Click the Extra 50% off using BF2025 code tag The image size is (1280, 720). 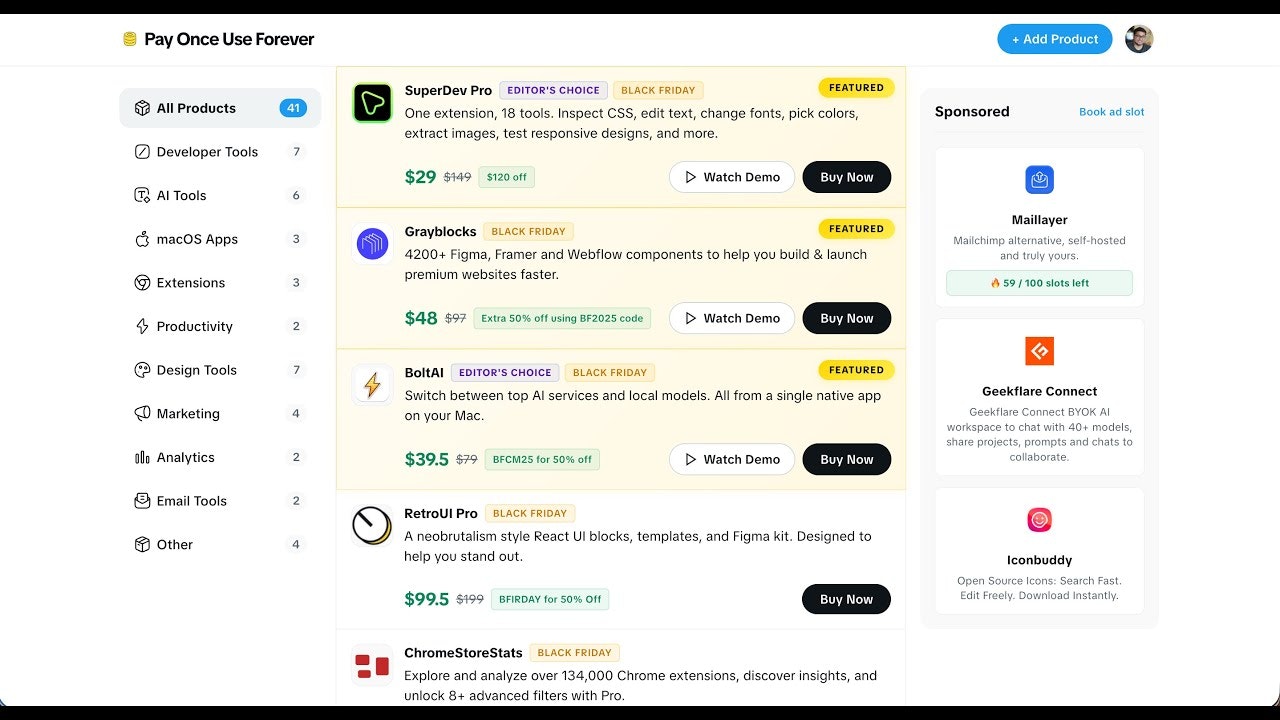click(562, 318)
